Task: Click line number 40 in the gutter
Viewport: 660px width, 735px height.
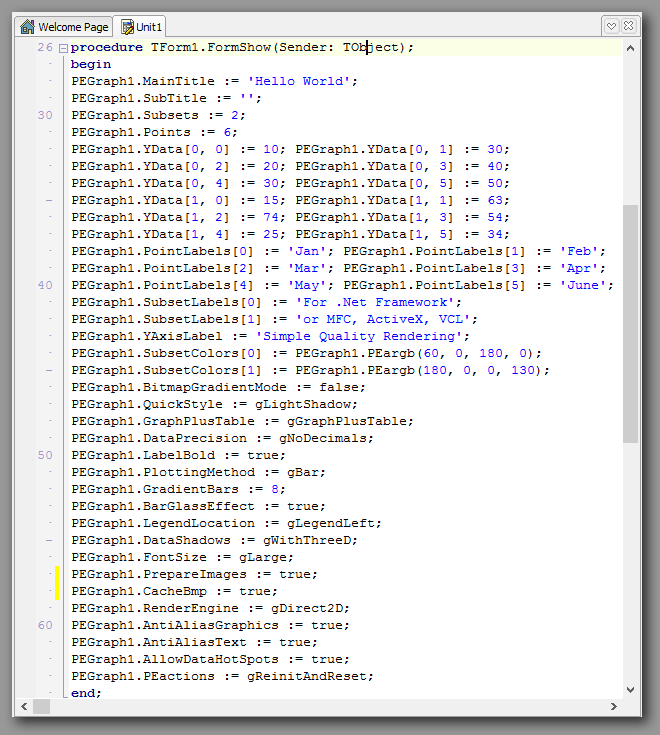Action: 45,285
